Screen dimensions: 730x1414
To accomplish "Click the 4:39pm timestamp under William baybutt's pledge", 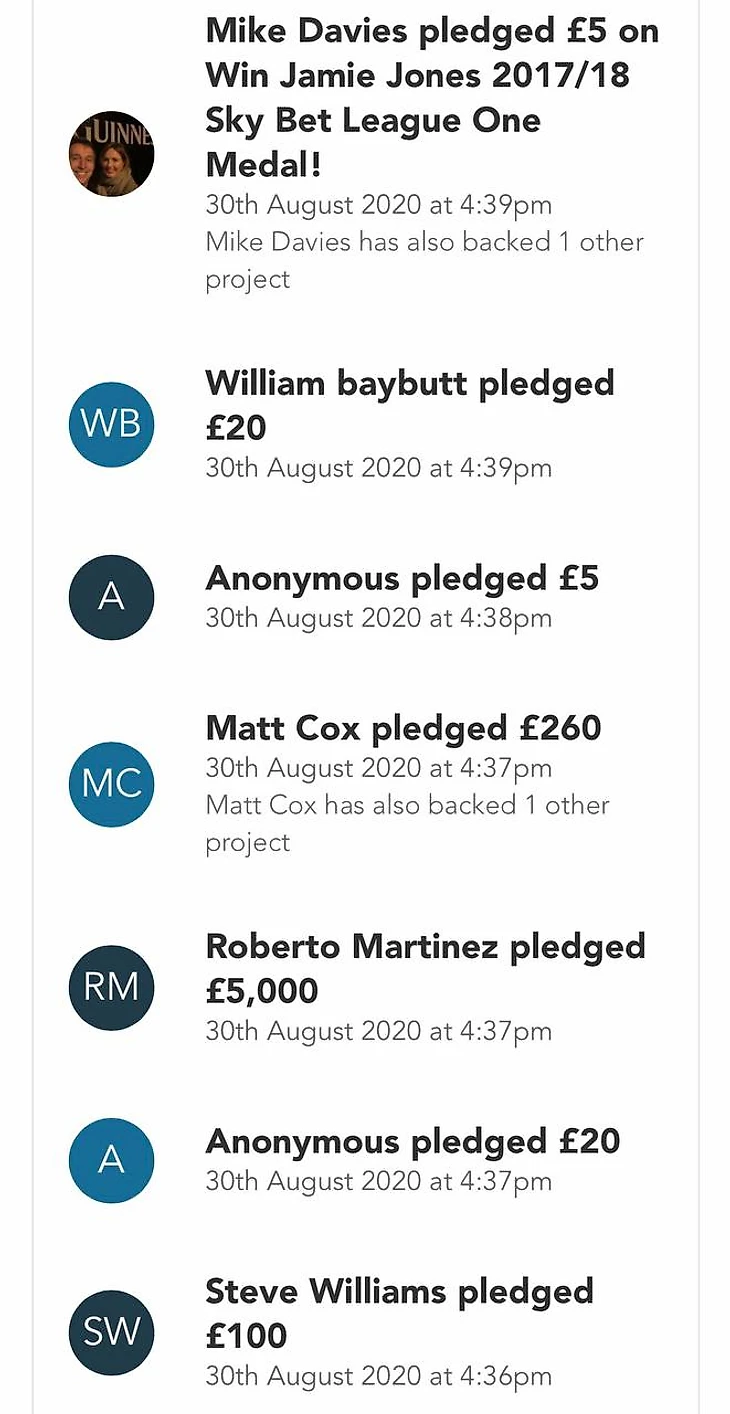I will click(378, 468).
